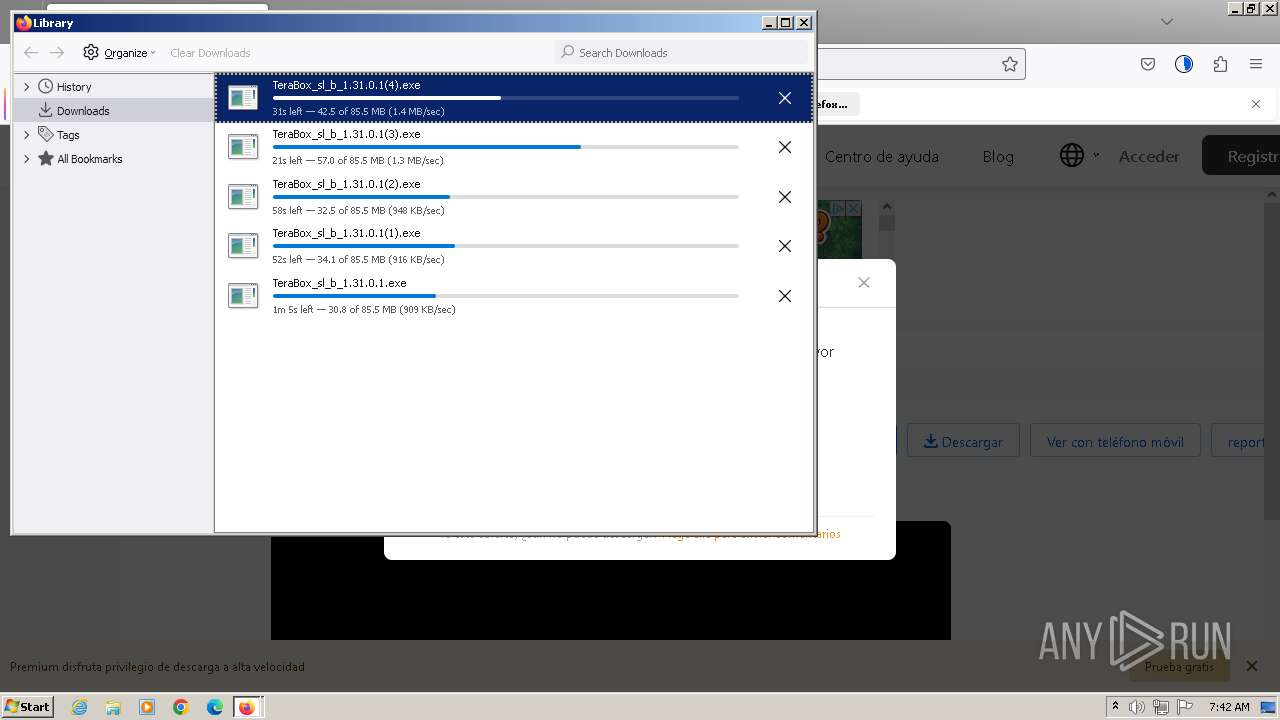The image size is (1280, 720).
Task: Launch Internet Explorer from taskbar
Action: pos(79,707)
